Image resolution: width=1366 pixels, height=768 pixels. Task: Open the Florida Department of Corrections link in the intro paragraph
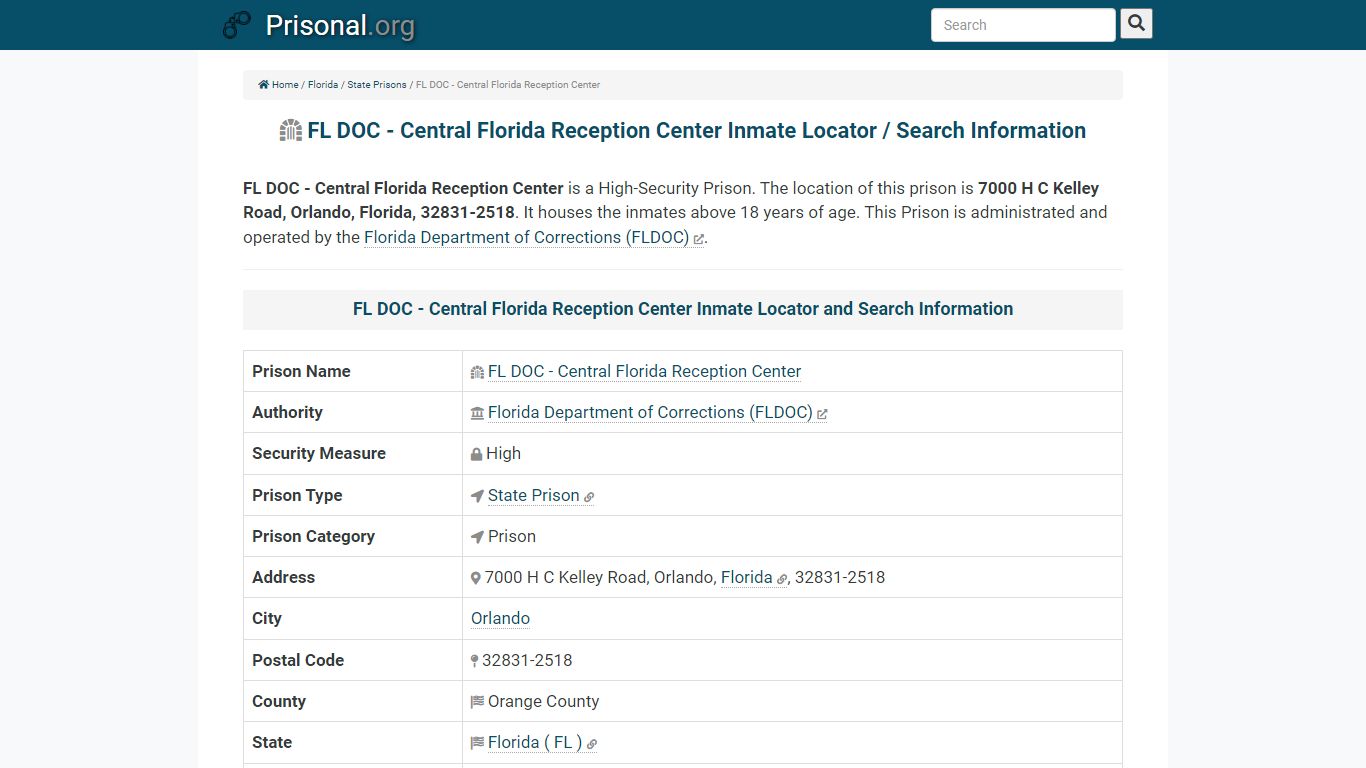point(527,237)
